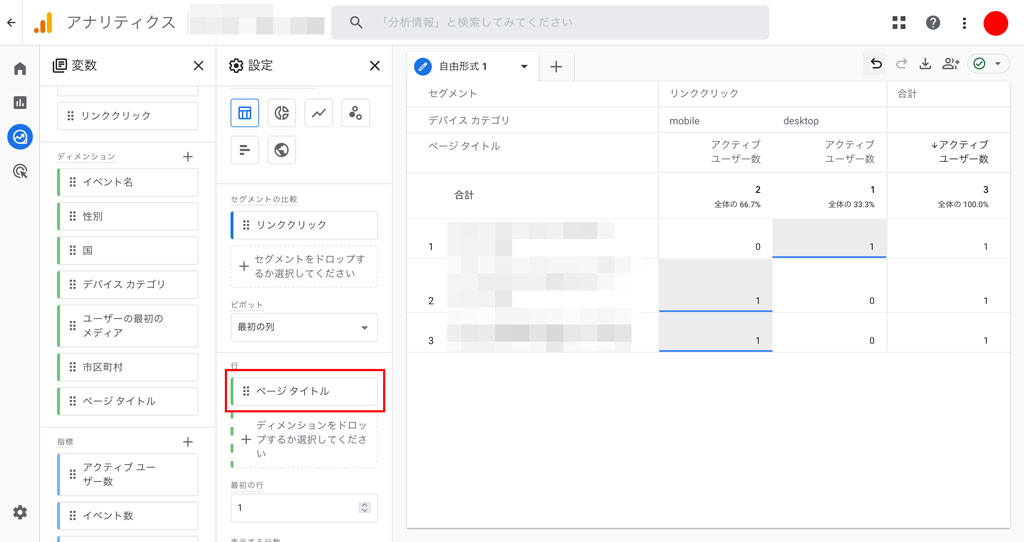
Task: Click the ページ タイトル table header
Action: (x=464, y=146)
